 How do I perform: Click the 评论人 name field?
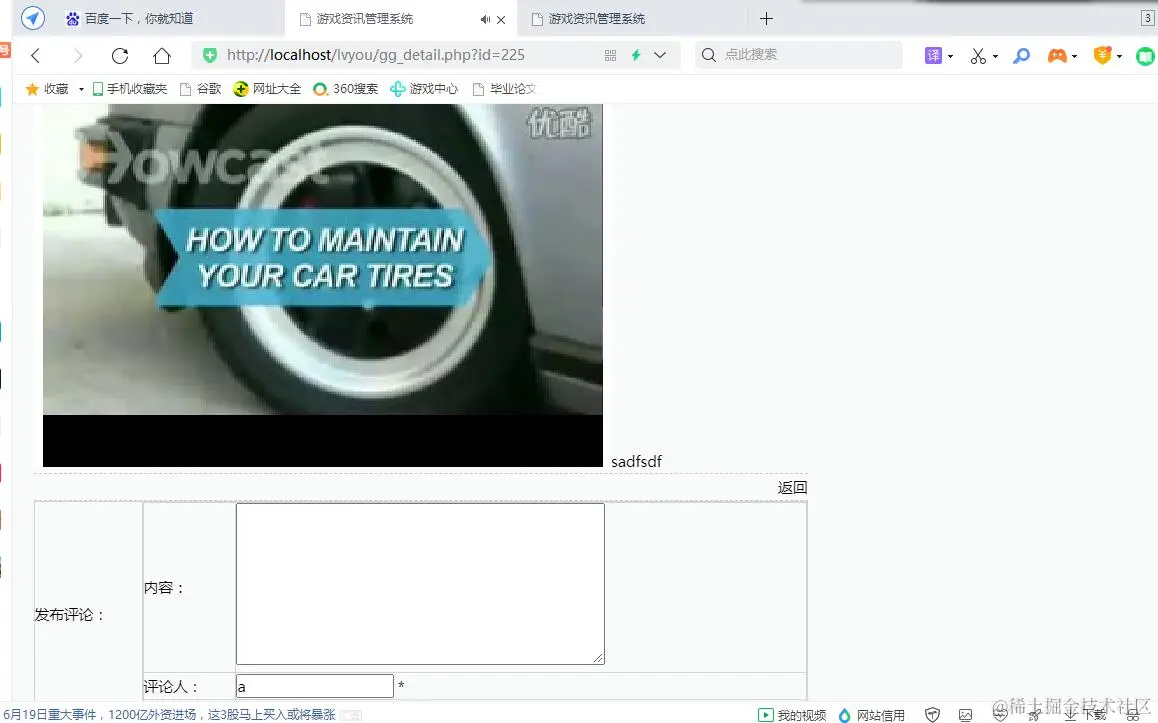tap(315, 686)
